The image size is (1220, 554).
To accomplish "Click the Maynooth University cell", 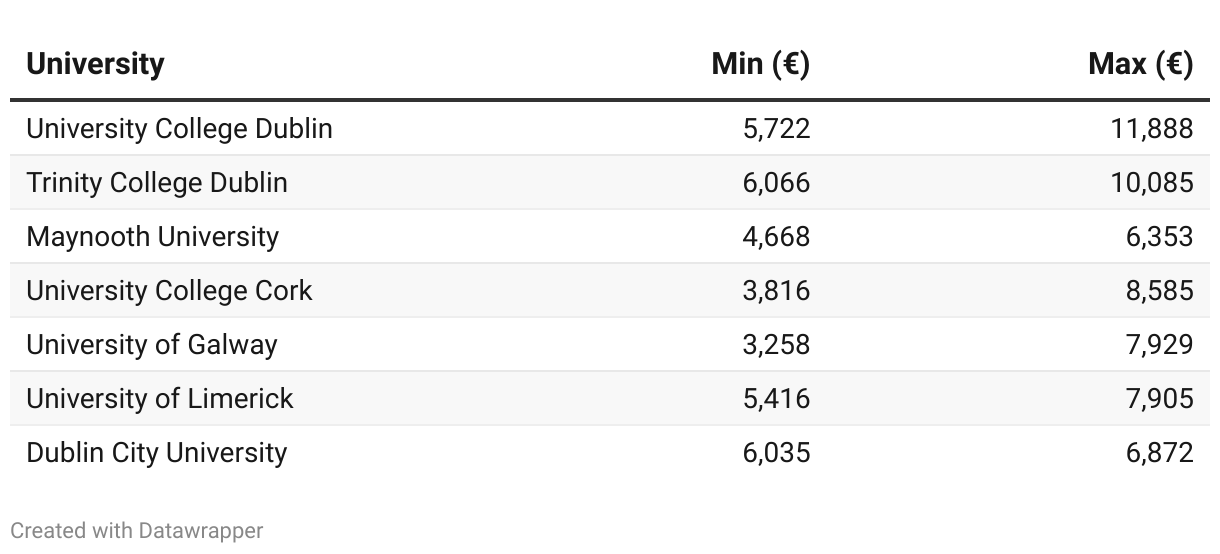I will [153, 237].
